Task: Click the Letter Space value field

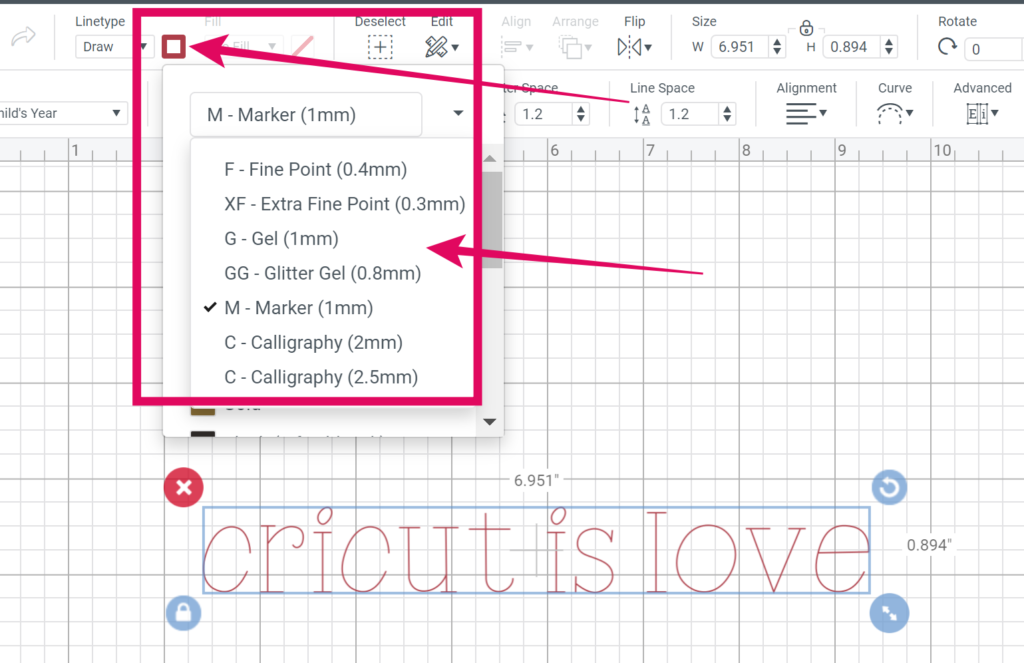Action: 542,114
